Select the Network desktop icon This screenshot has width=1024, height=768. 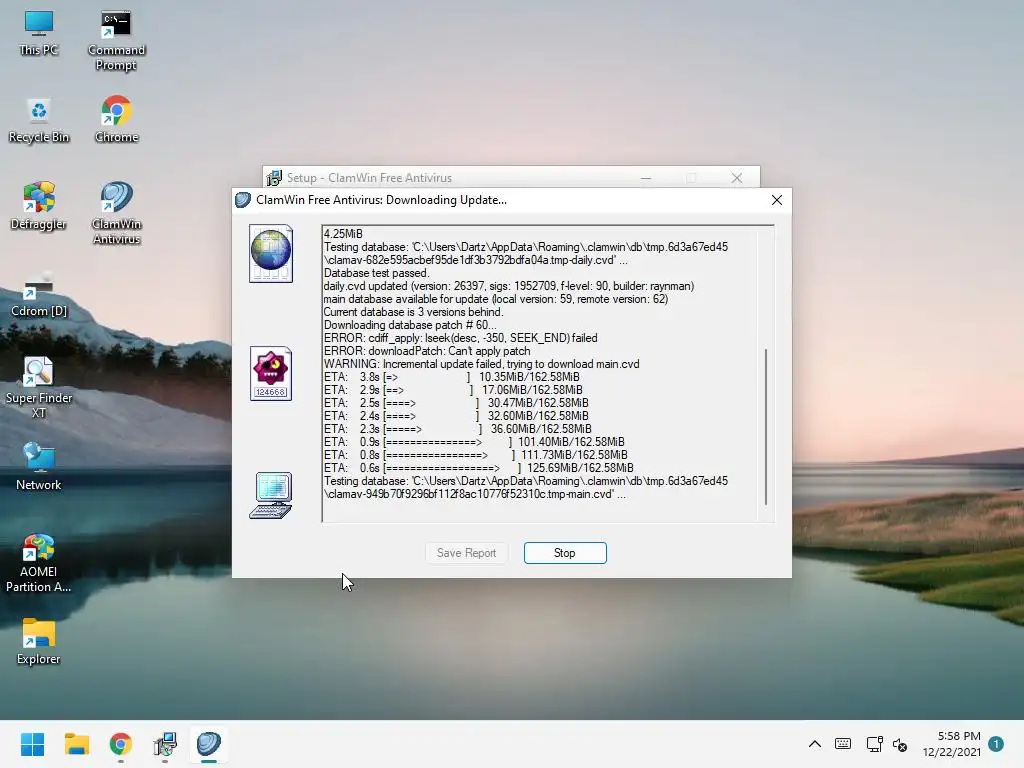(x=39, y=467)
